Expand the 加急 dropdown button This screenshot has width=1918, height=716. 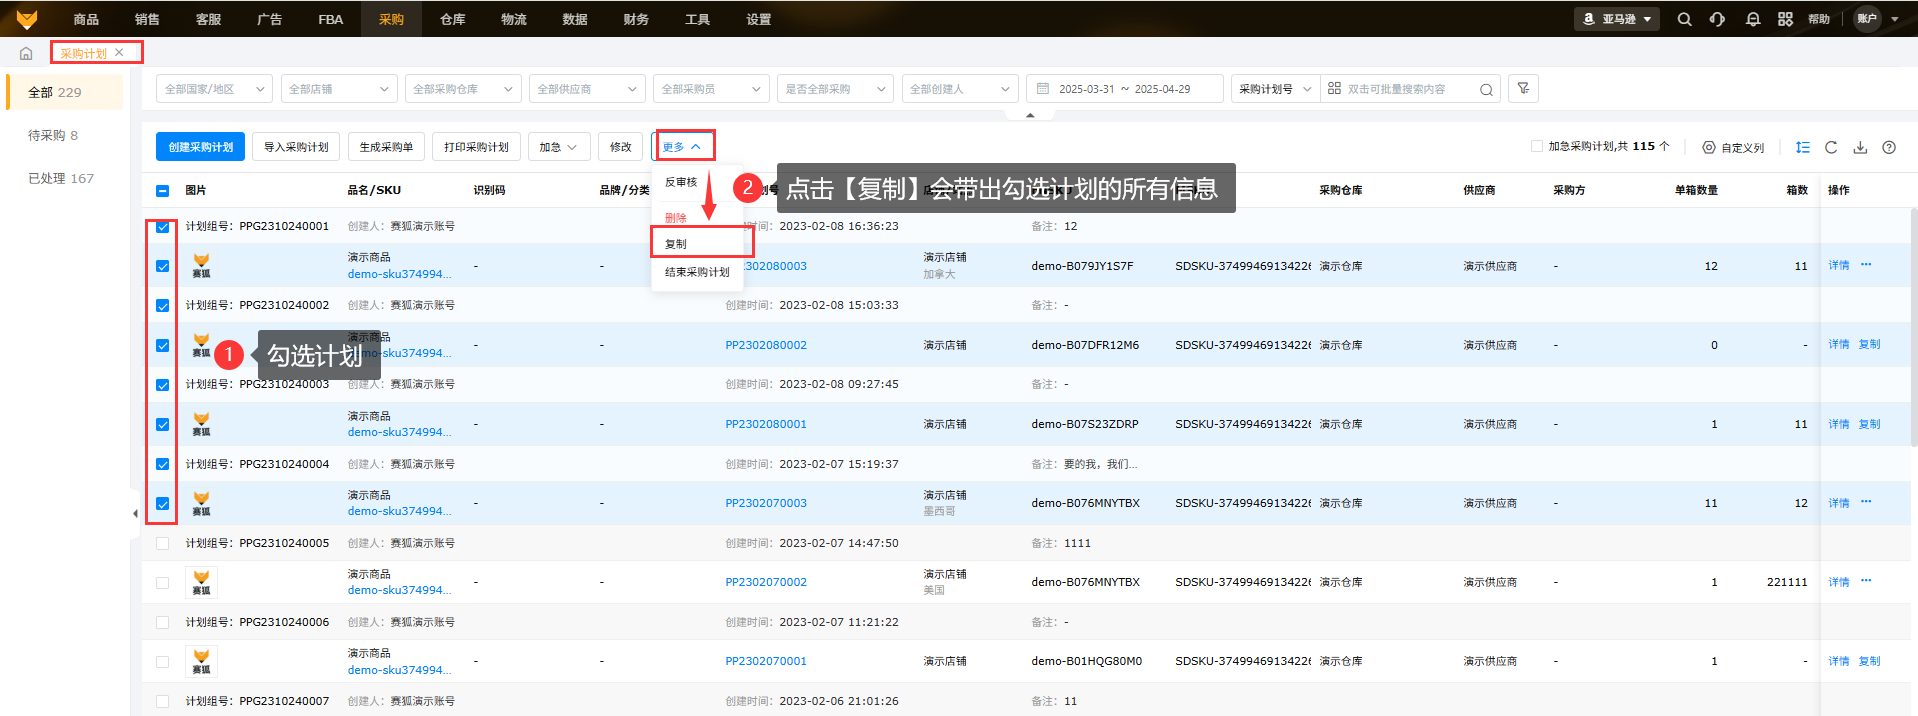(558, 147)
